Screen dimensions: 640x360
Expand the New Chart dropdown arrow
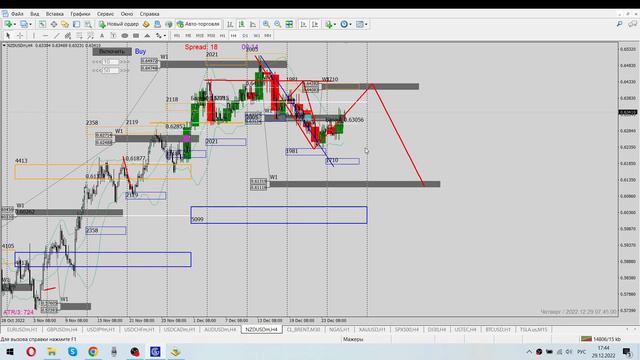click(15, 24)
